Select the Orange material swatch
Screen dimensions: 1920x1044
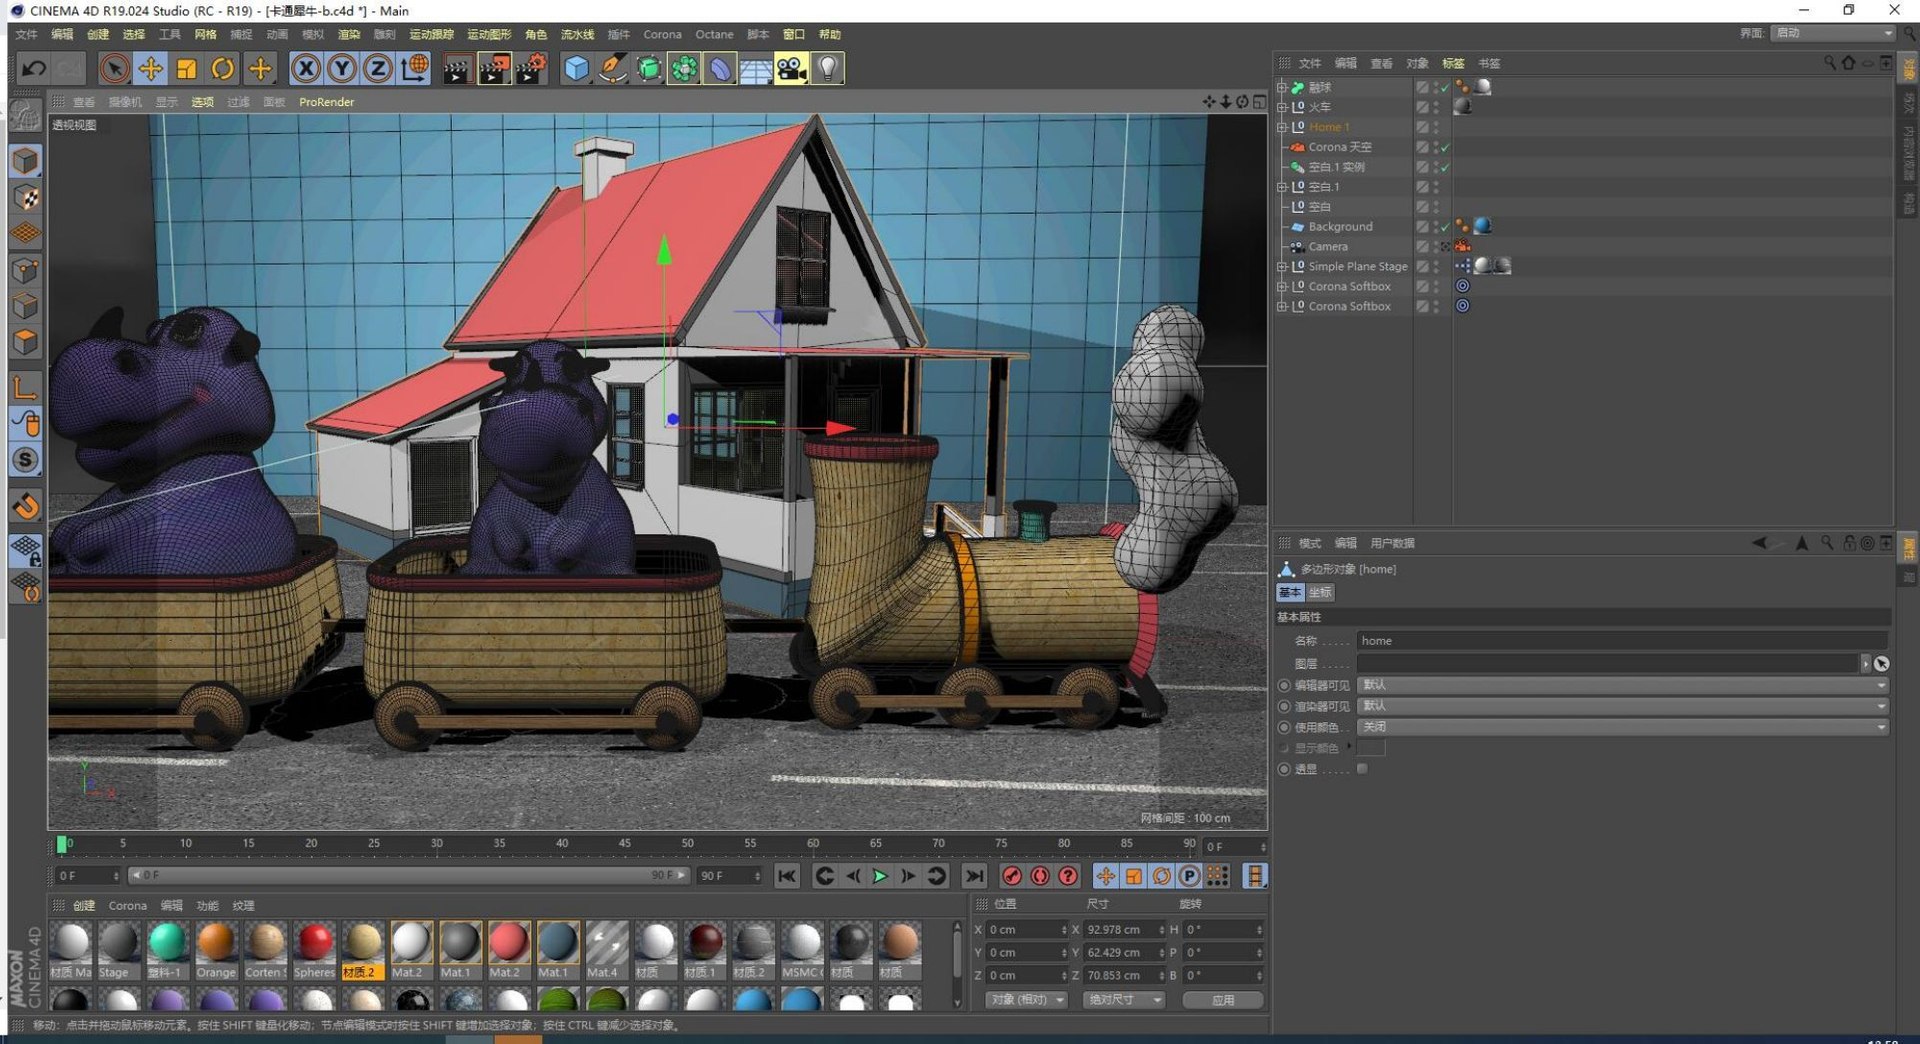pos(216,950)
